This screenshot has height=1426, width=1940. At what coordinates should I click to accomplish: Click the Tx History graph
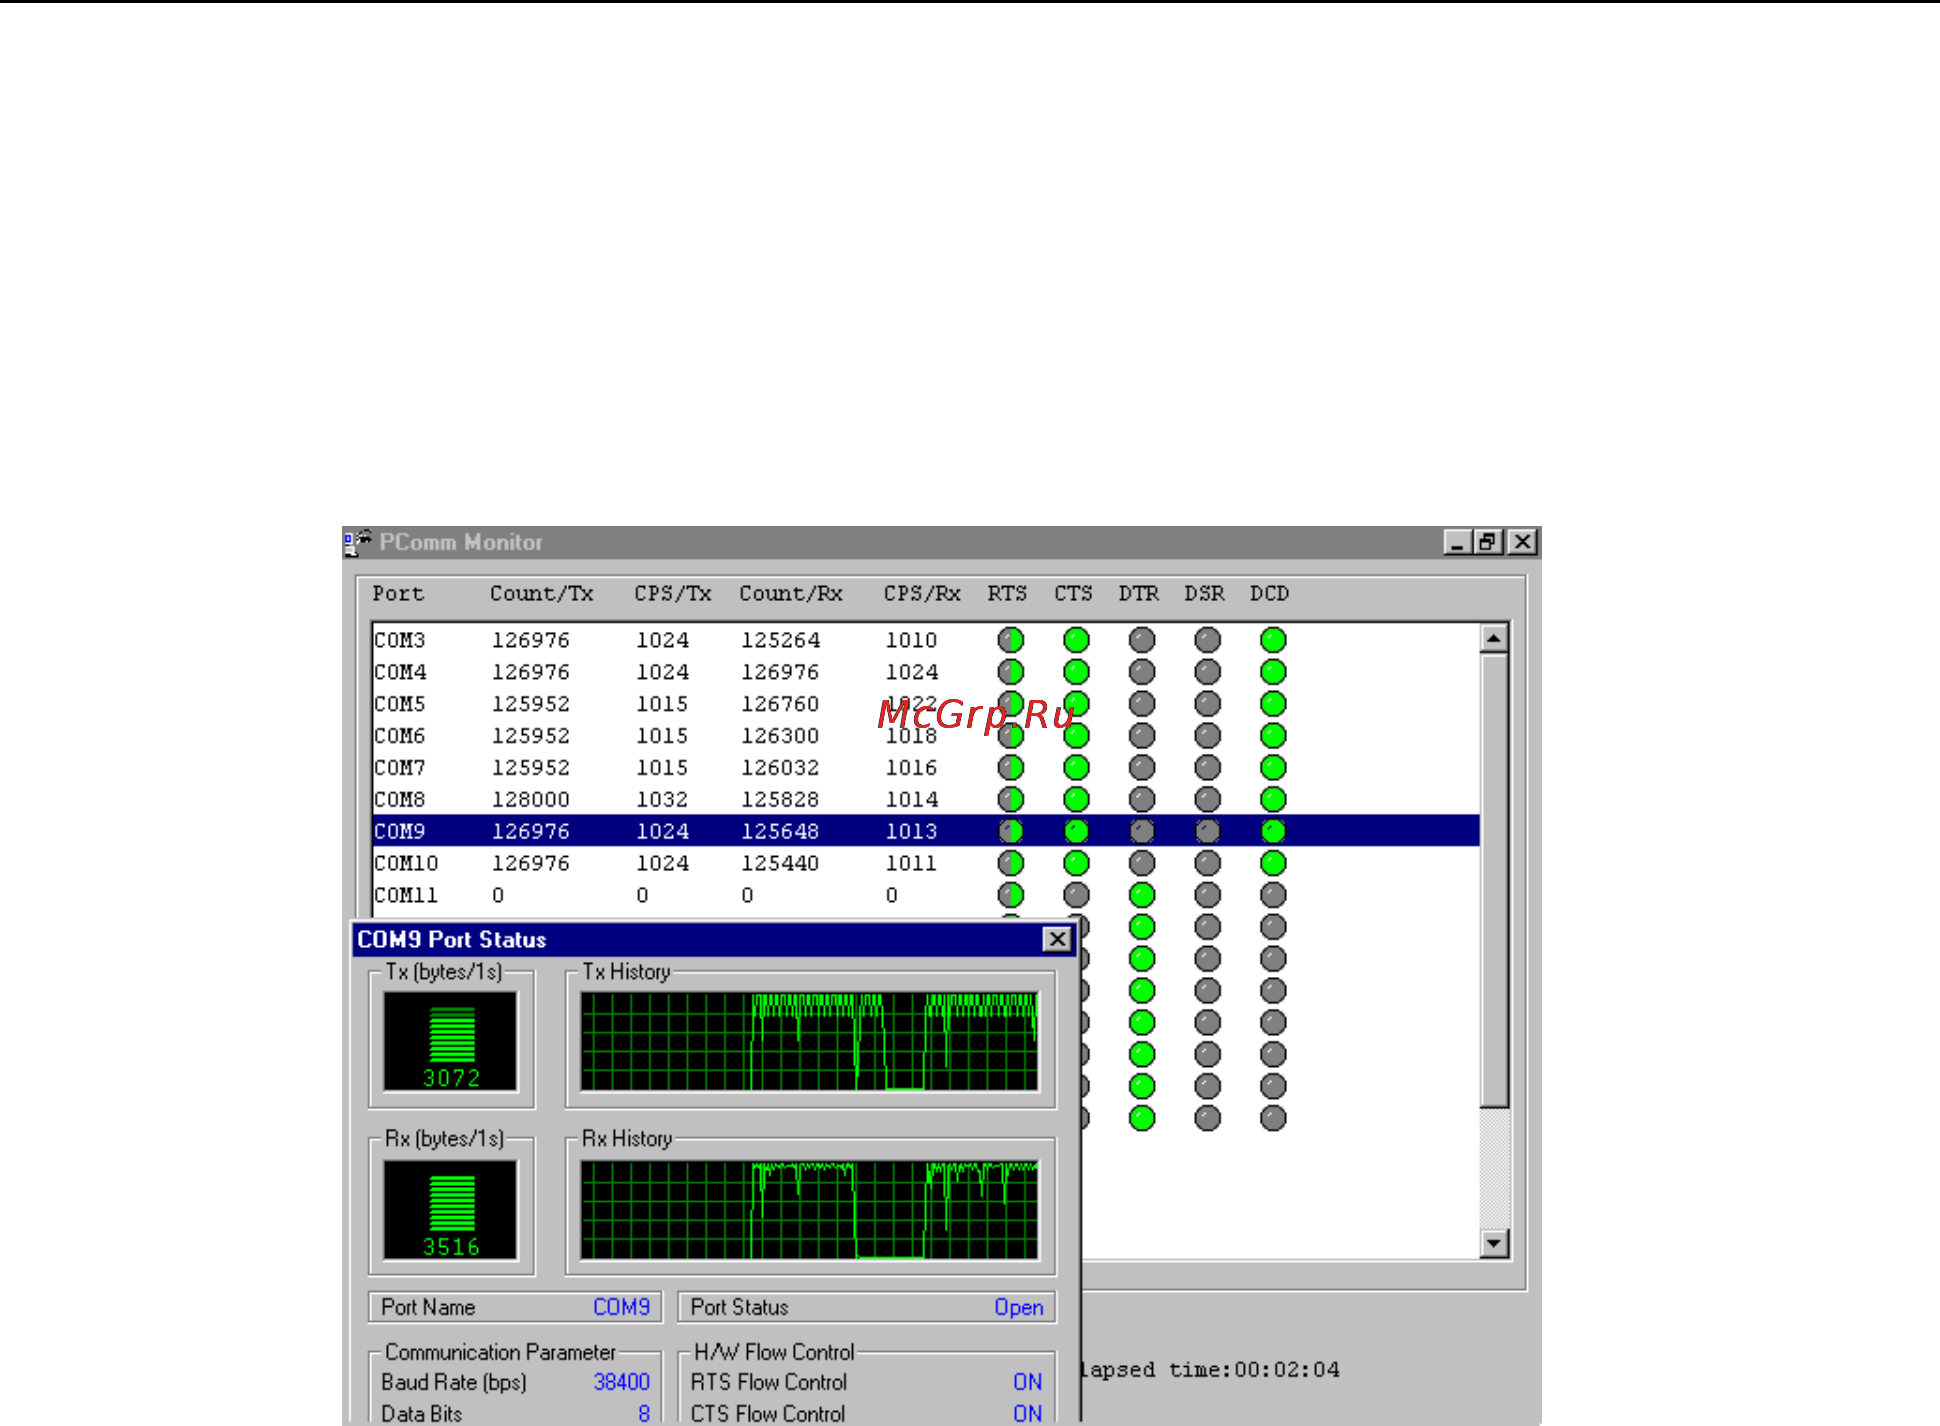coord(810,1041)
